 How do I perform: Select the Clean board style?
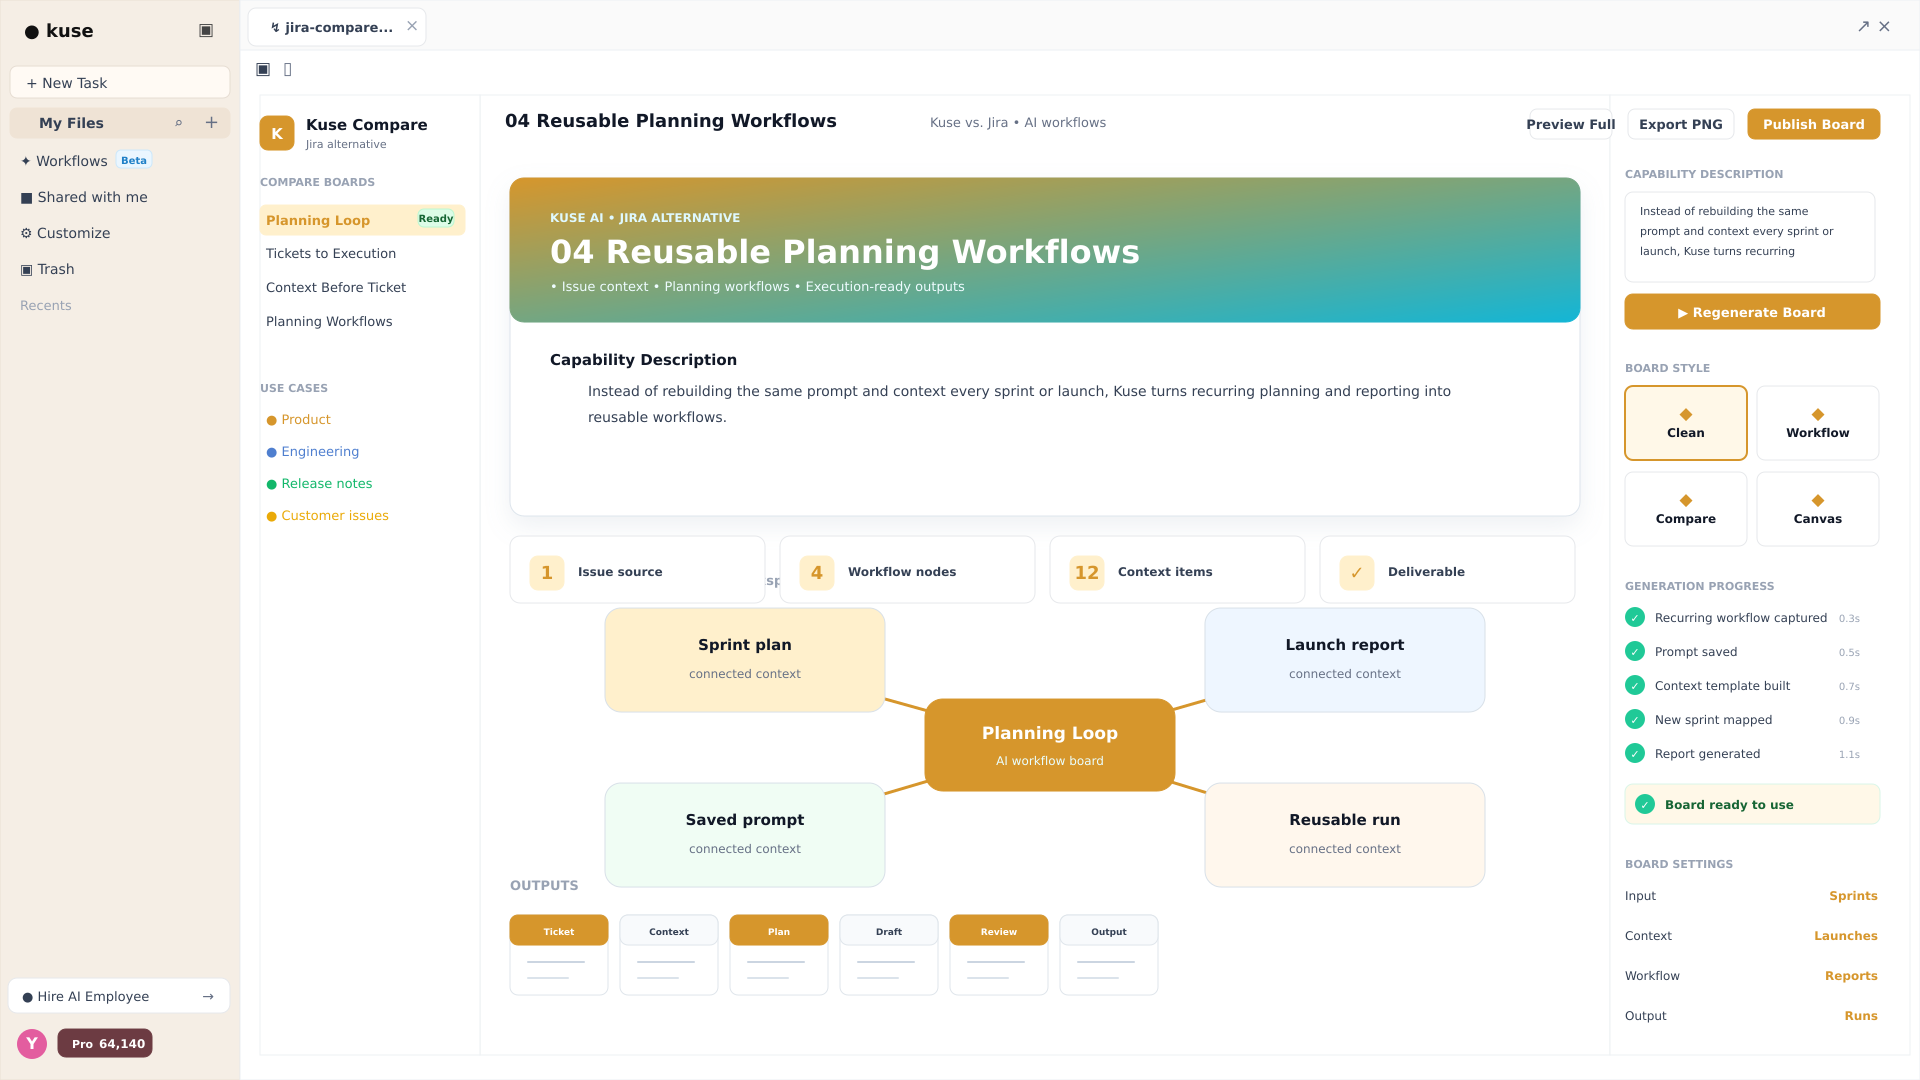pos(1685,423)
